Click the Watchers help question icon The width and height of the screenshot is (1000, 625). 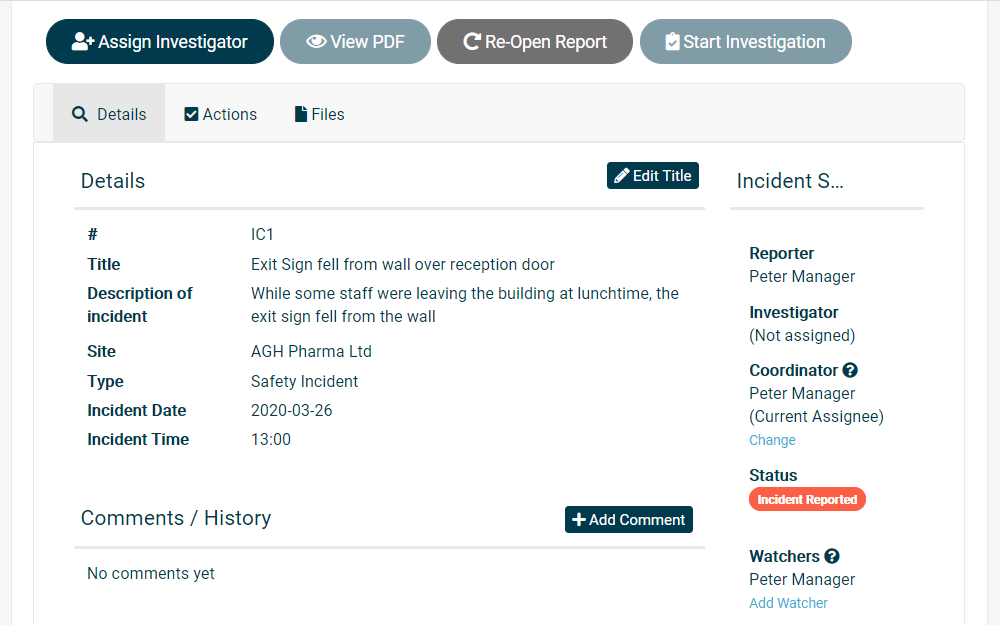(832, 556)
